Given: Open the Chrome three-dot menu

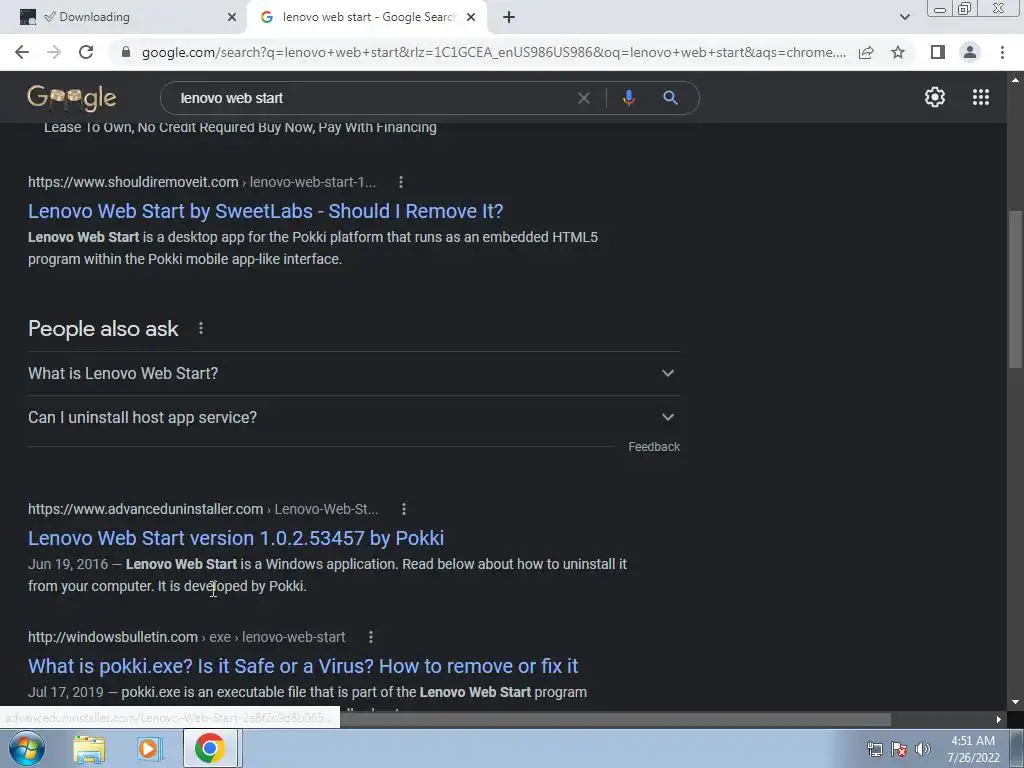Looking at the screenshot, I should 1002,52.
